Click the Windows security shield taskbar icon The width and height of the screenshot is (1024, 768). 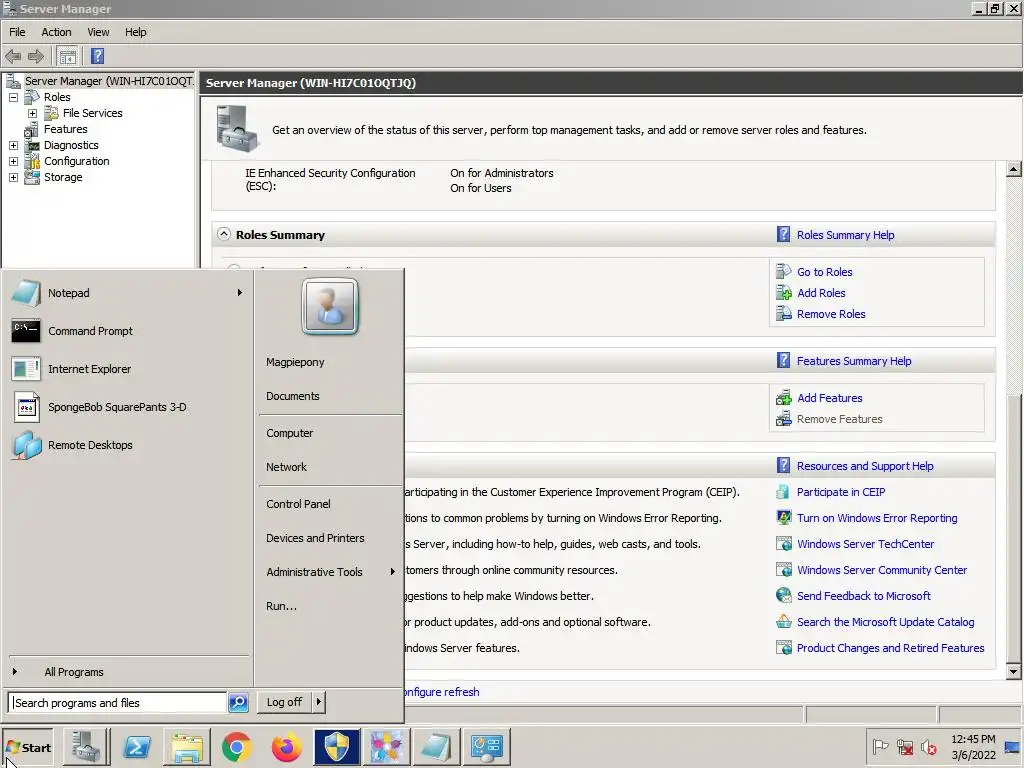coord(336,747)
